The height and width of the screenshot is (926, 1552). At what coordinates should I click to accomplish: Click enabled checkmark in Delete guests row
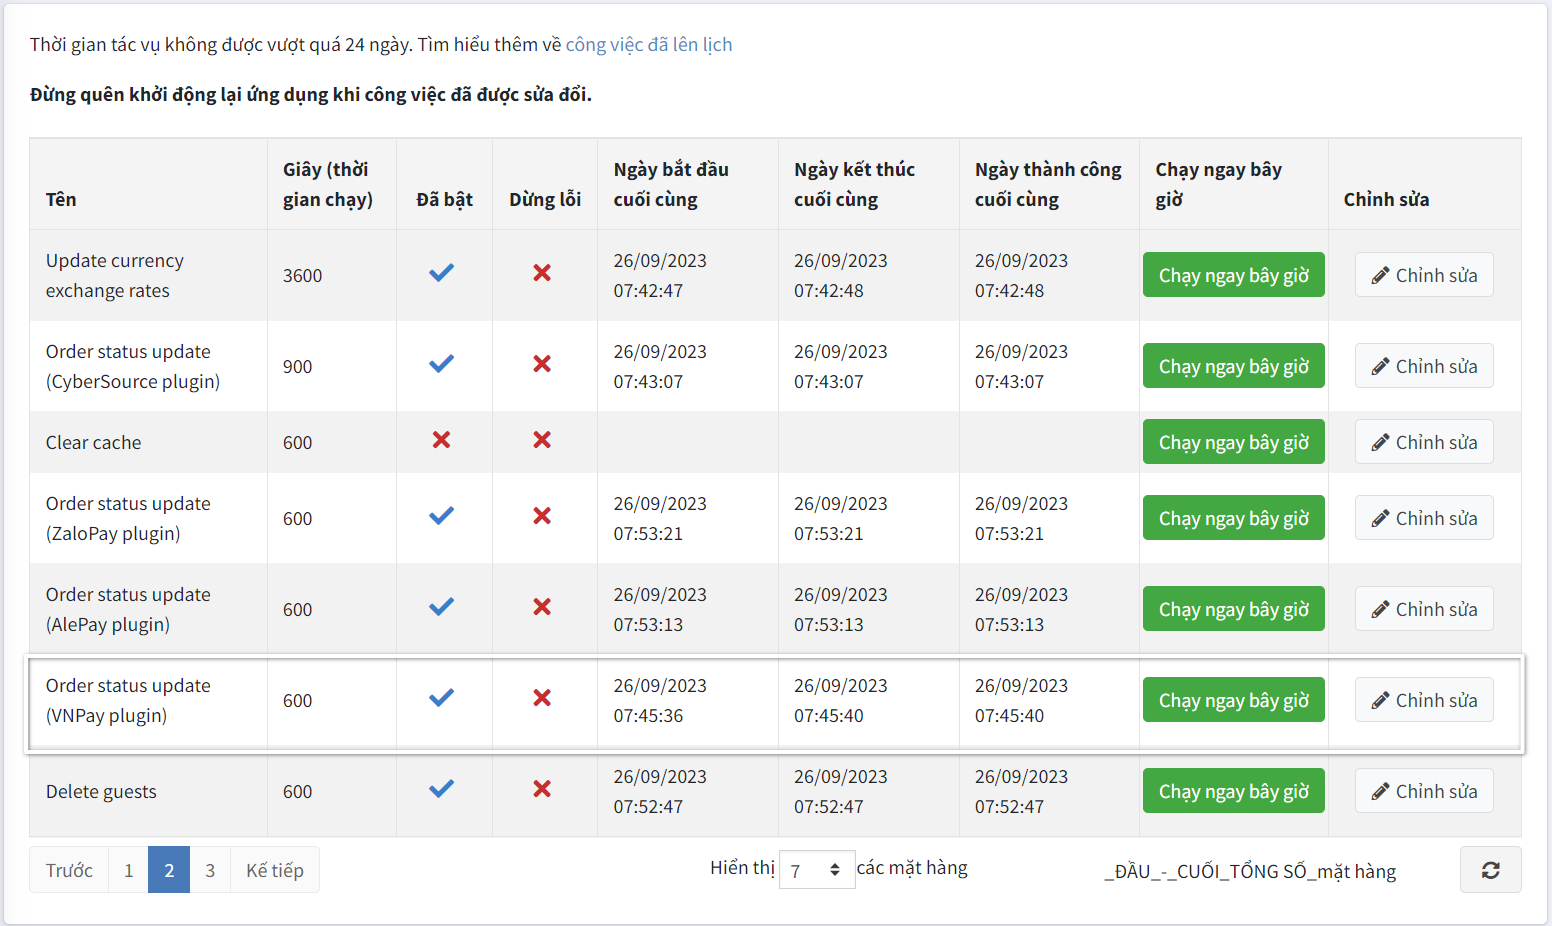pyautogui.click(x=441, y=788)
